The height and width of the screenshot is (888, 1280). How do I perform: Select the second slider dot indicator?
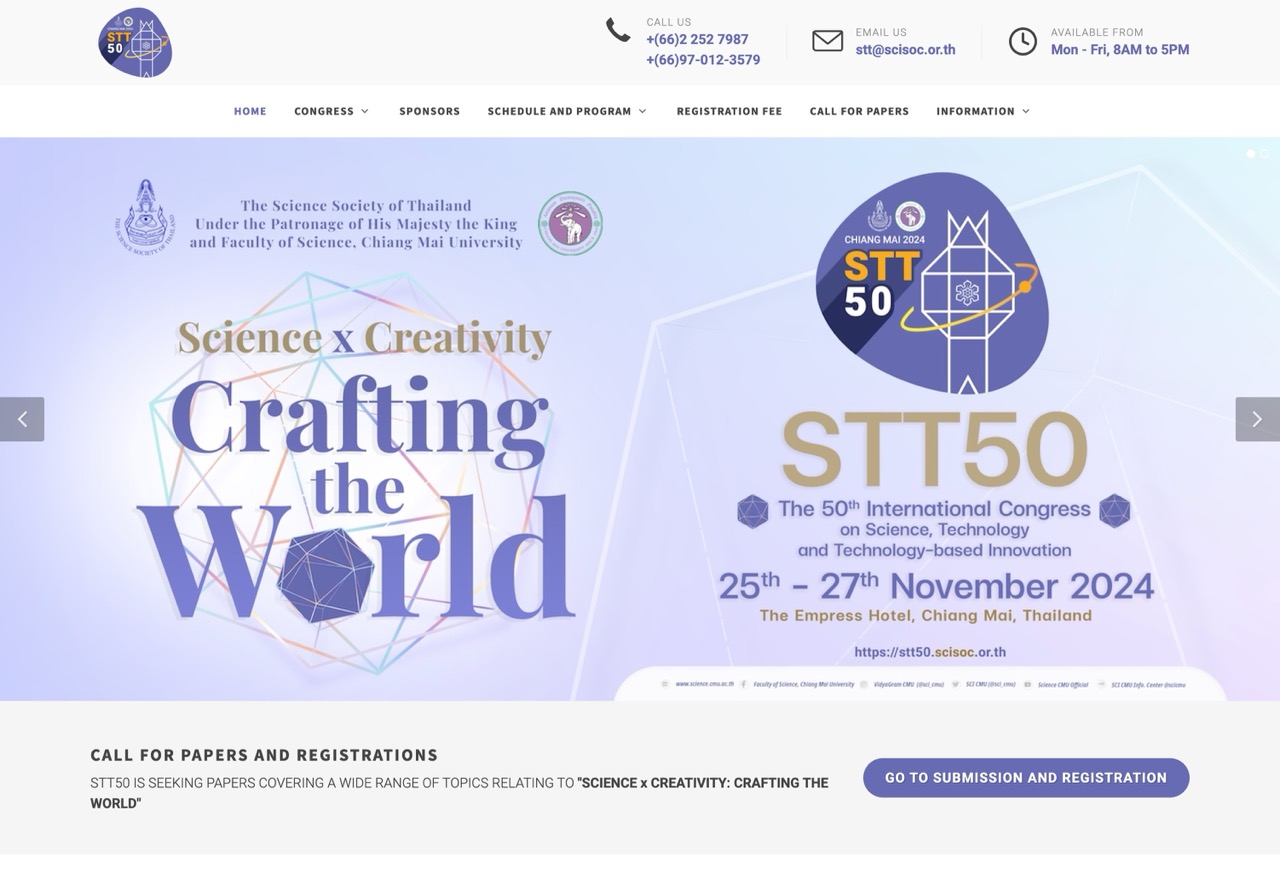click(x=1264, y=153)
